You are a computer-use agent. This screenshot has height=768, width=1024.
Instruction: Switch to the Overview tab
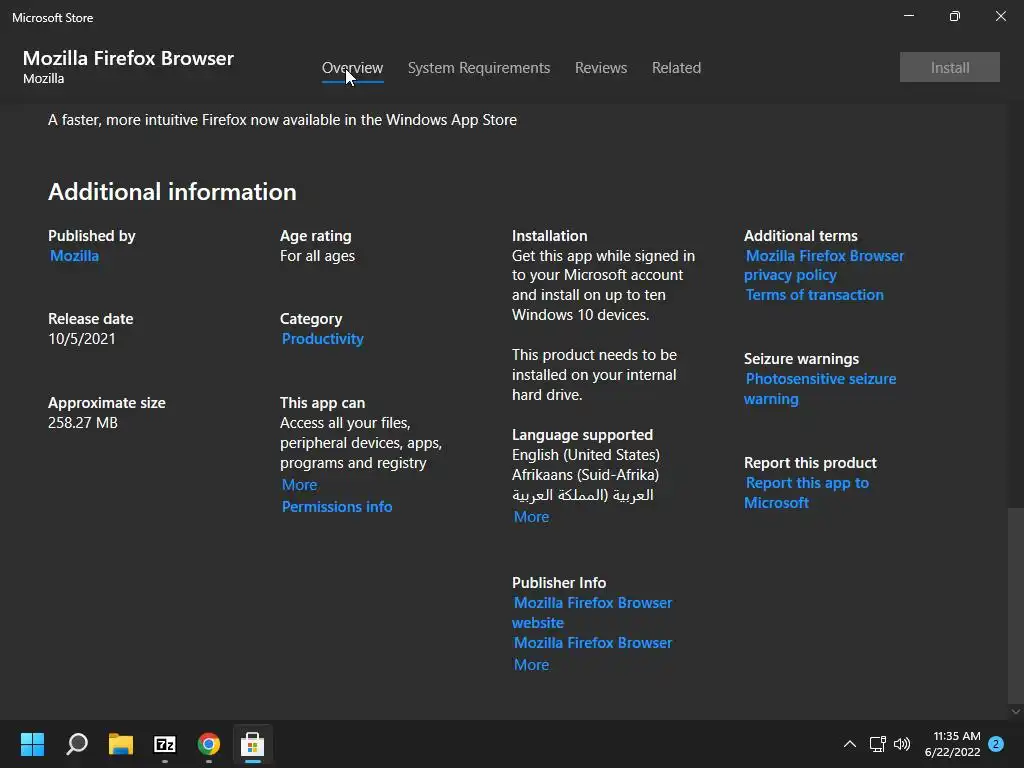click(x=352, y=68)
